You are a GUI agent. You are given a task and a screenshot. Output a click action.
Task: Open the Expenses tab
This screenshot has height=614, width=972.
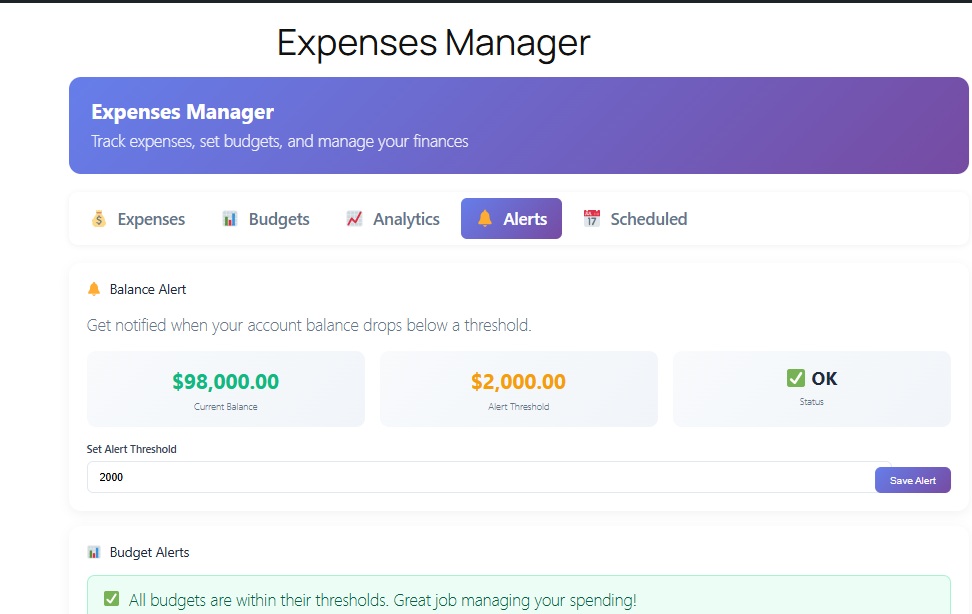[151, 219]
